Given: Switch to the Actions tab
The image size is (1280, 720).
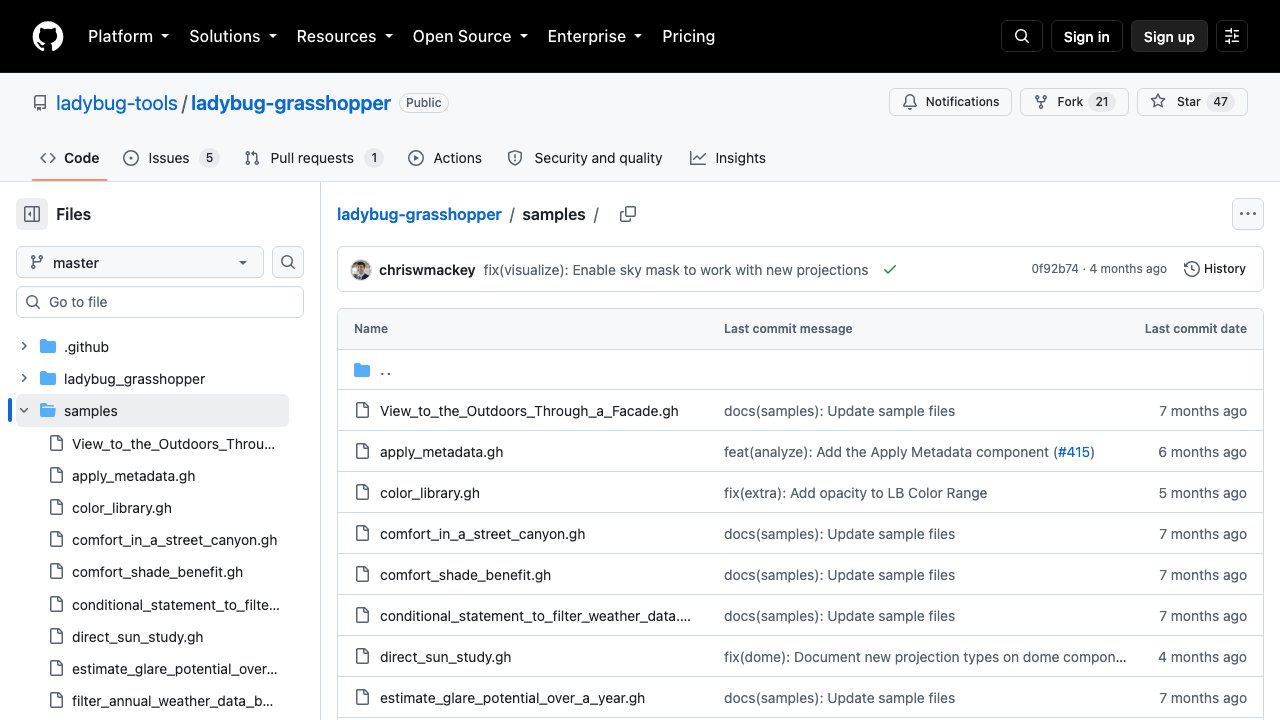Looking at the screenshot, I should point(445,158).
